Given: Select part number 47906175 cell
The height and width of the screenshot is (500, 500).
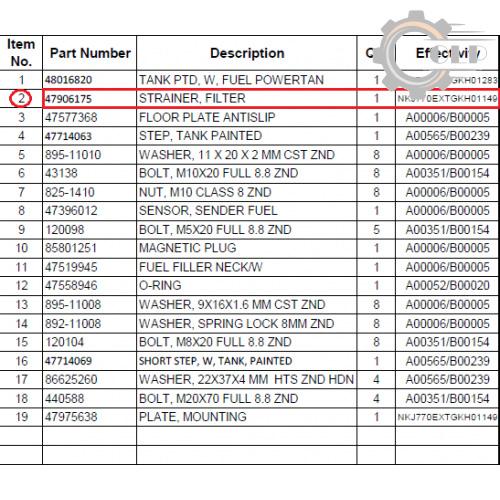Looking at the screenshot, I should [89, 99].
